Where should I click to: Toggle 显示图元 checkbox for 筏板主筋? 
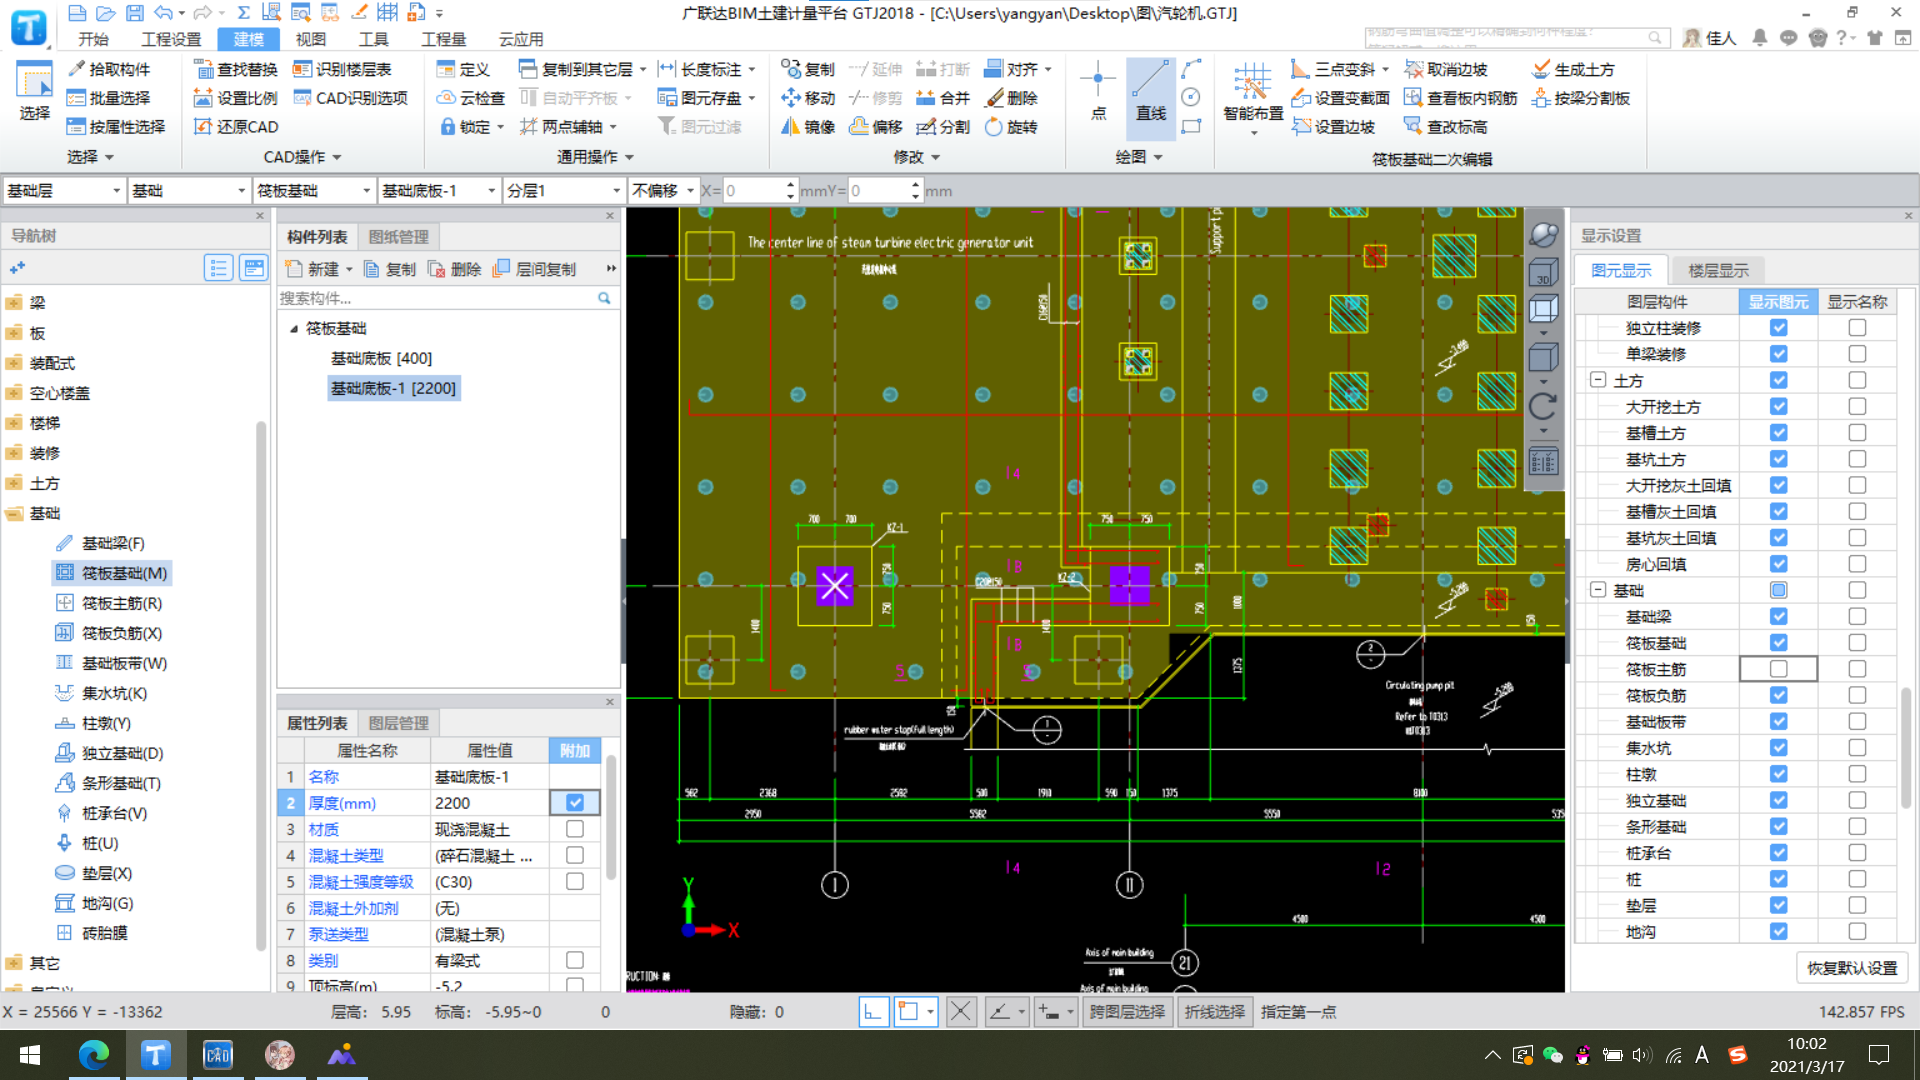1778,669
